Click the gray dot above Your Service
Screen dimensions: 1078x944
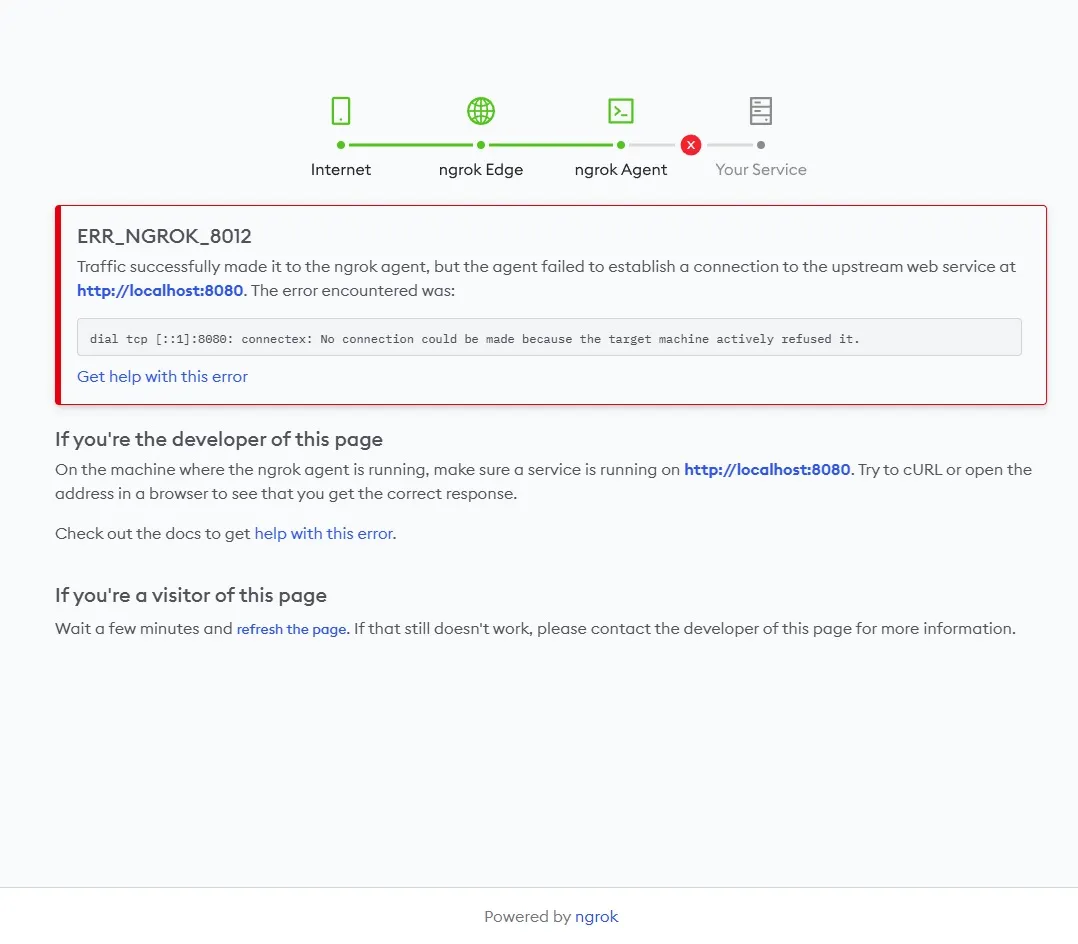pyautogui.click(x=761, y=145)
